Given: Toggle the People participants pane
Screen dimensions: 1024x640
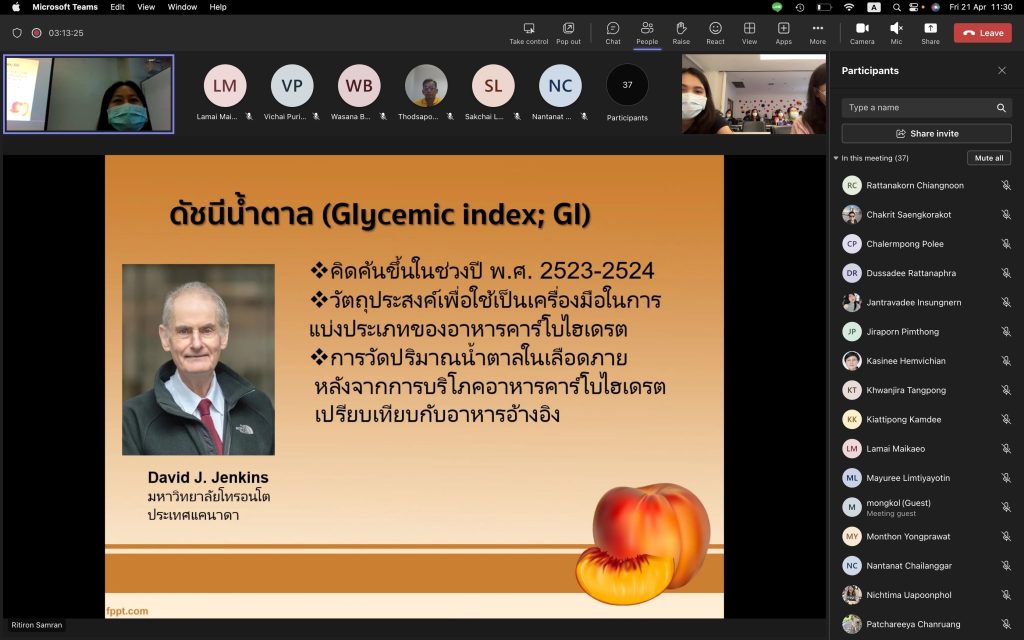Looking at the screenshot, I should coord(647,28).
